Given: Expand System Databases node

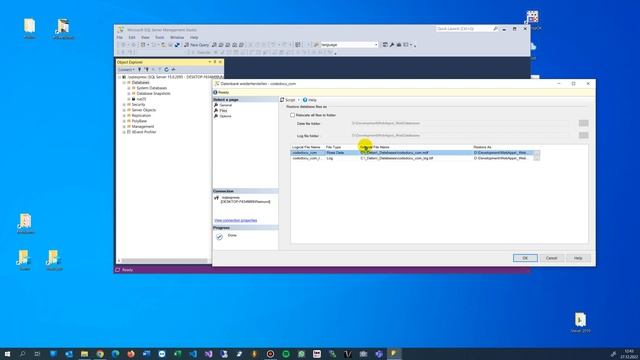Looking at the screenshot, I should 129,88.
